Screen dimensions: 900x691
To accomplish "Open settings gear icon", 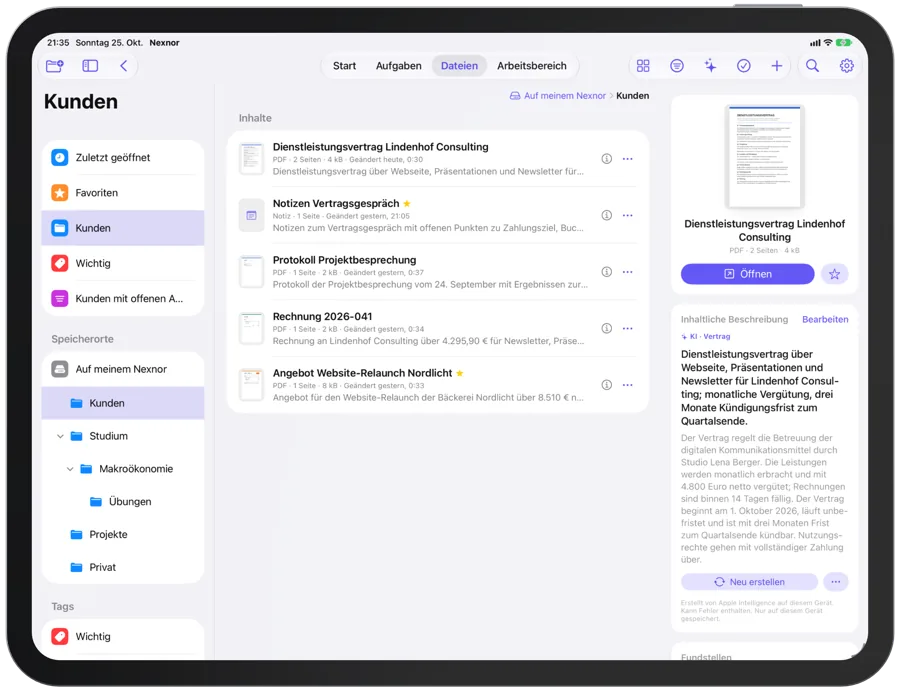I will pos(846,66).
